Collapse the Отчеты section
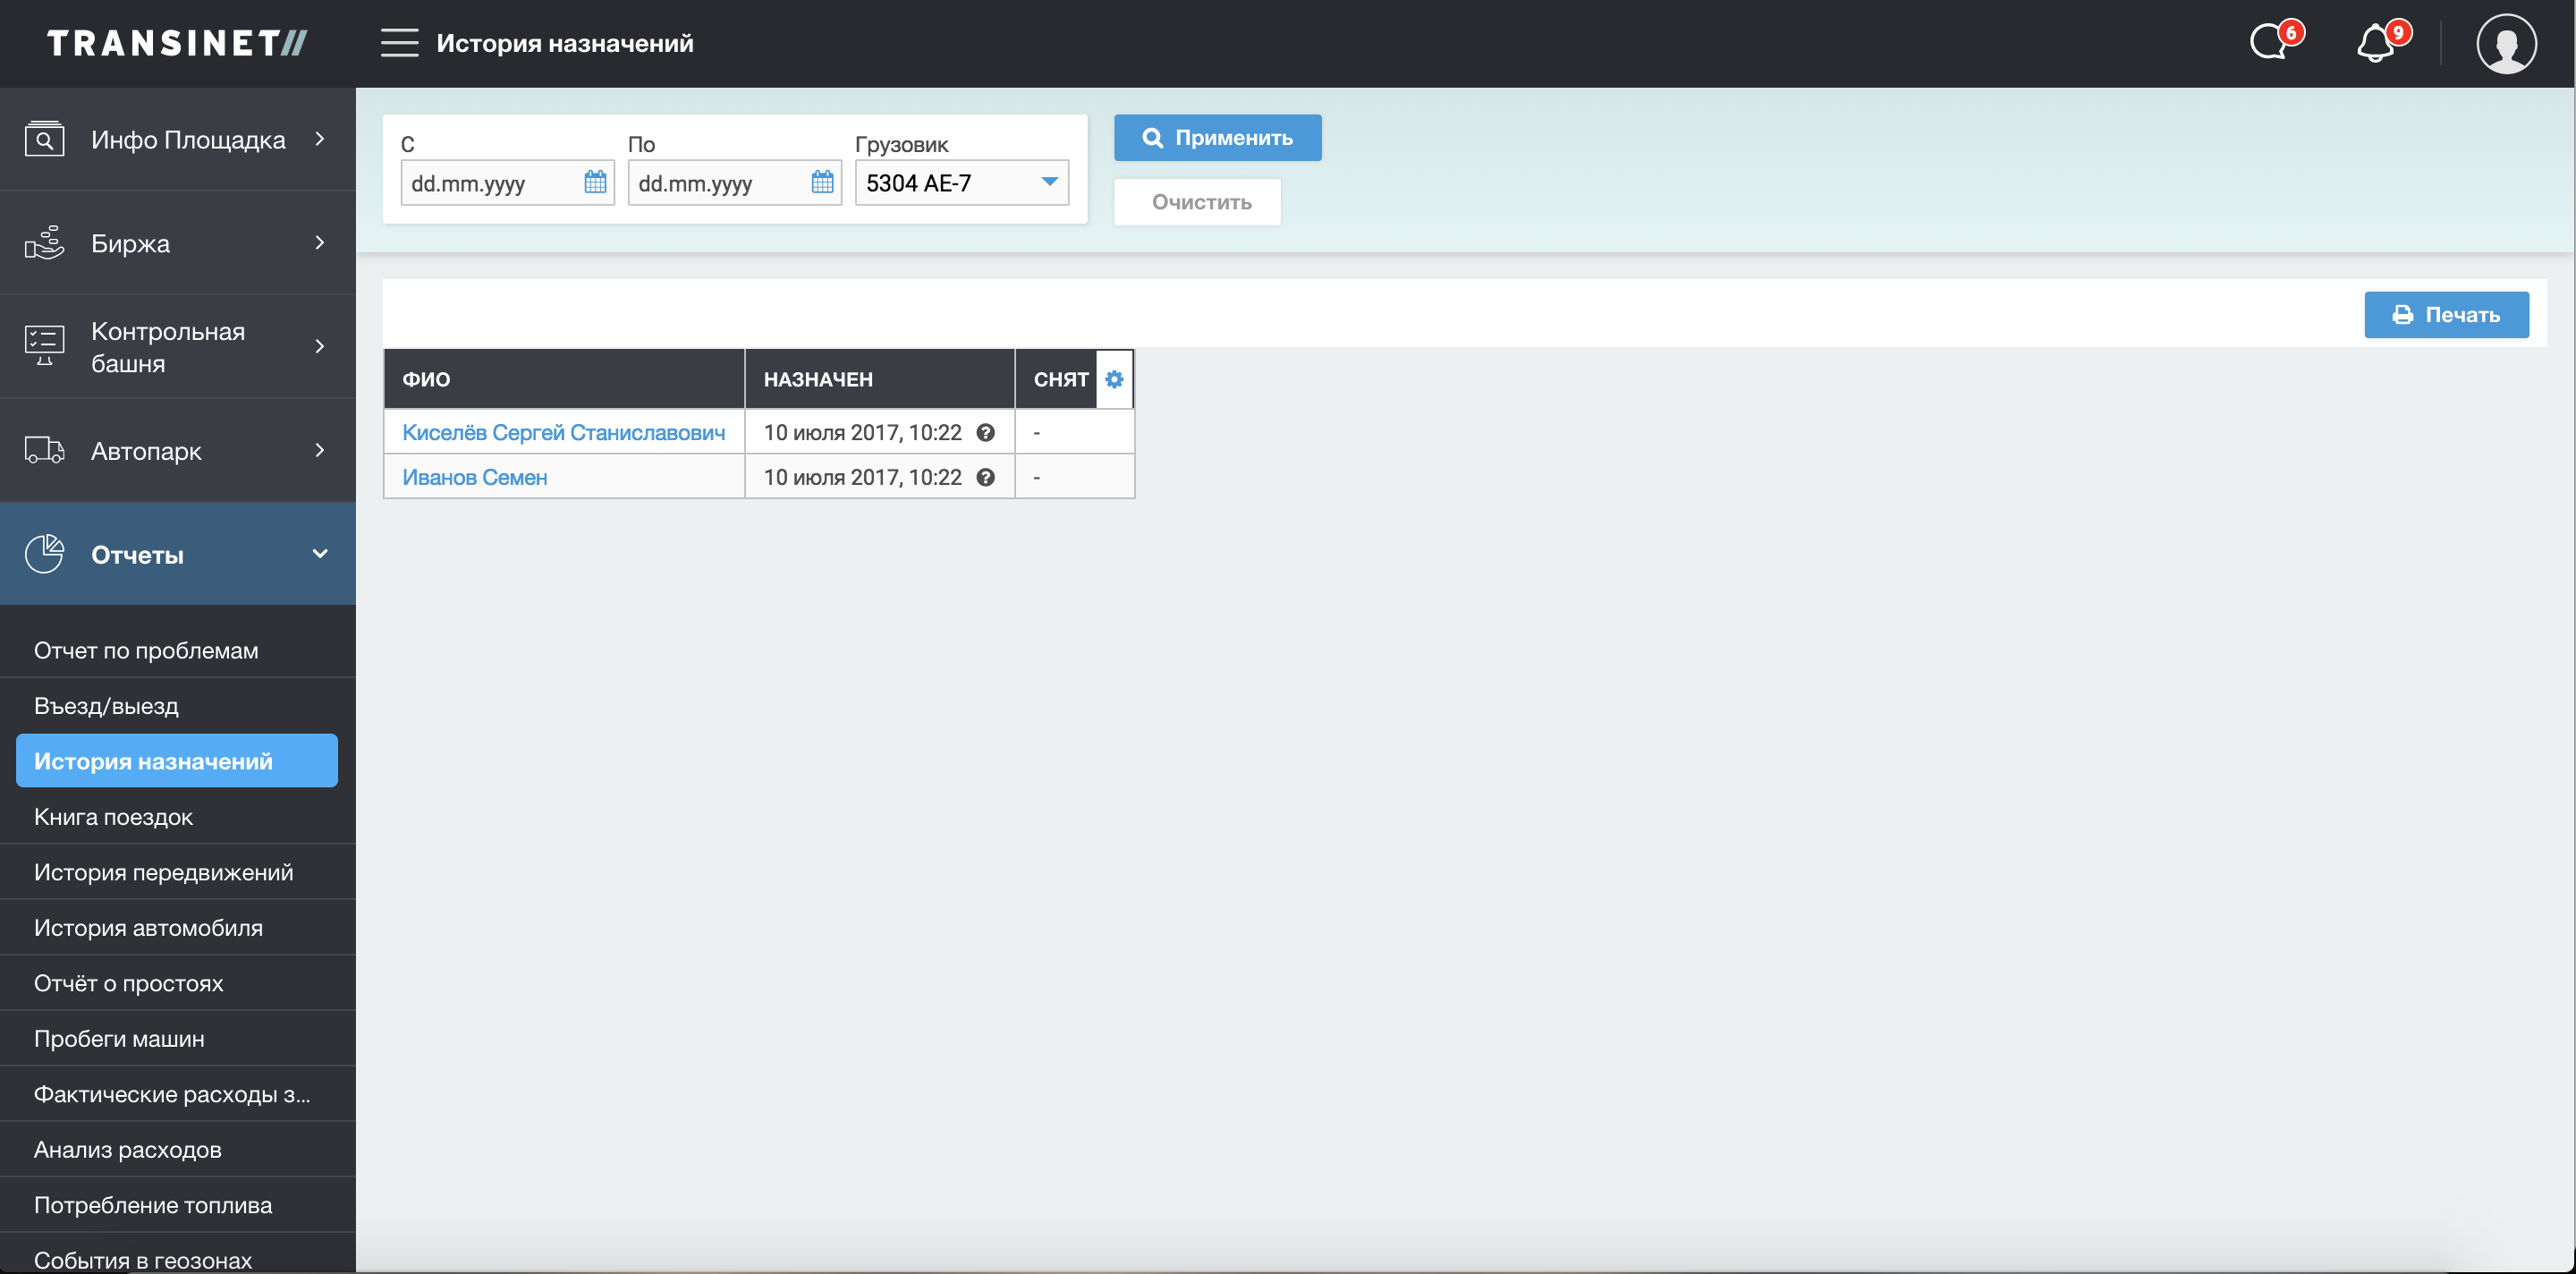Viewport: 2576px width, 1274px height. (x=178, y=554)
